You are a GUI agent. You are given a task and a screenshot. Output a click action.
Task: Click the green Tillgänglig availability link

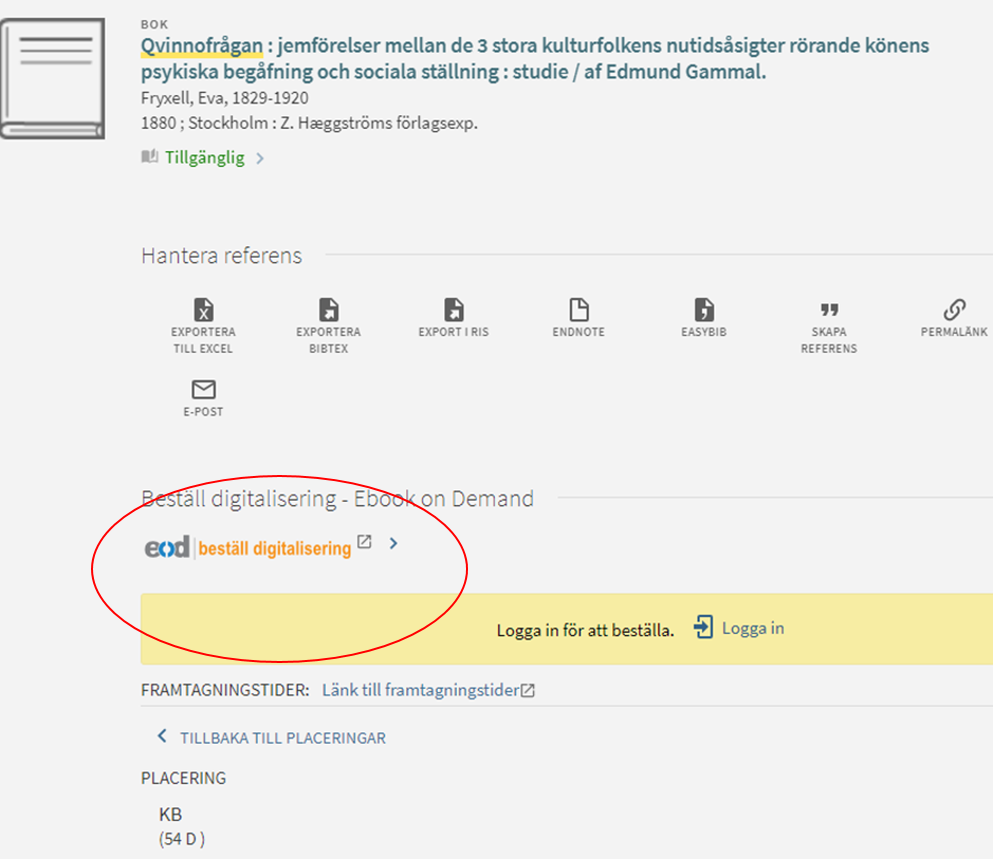[205, 158]
